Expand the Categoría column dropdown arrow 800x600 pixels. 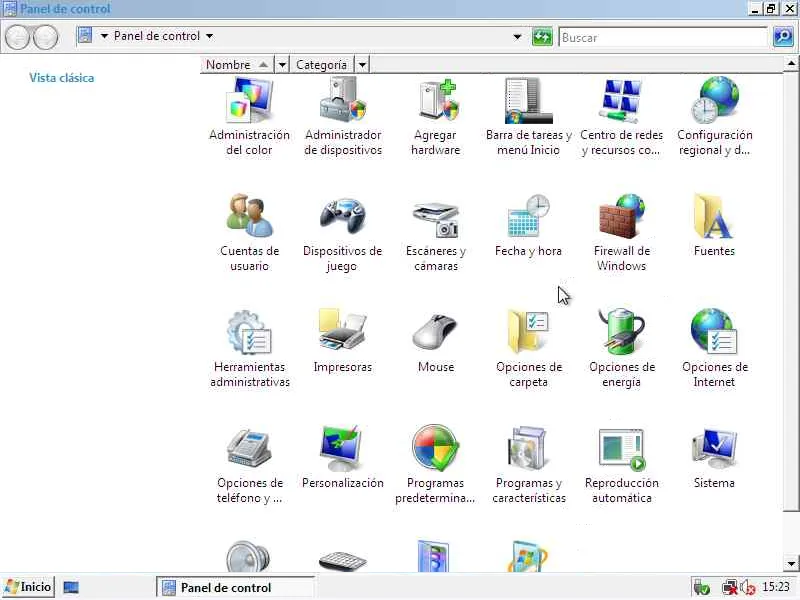(x=362, y=65)
